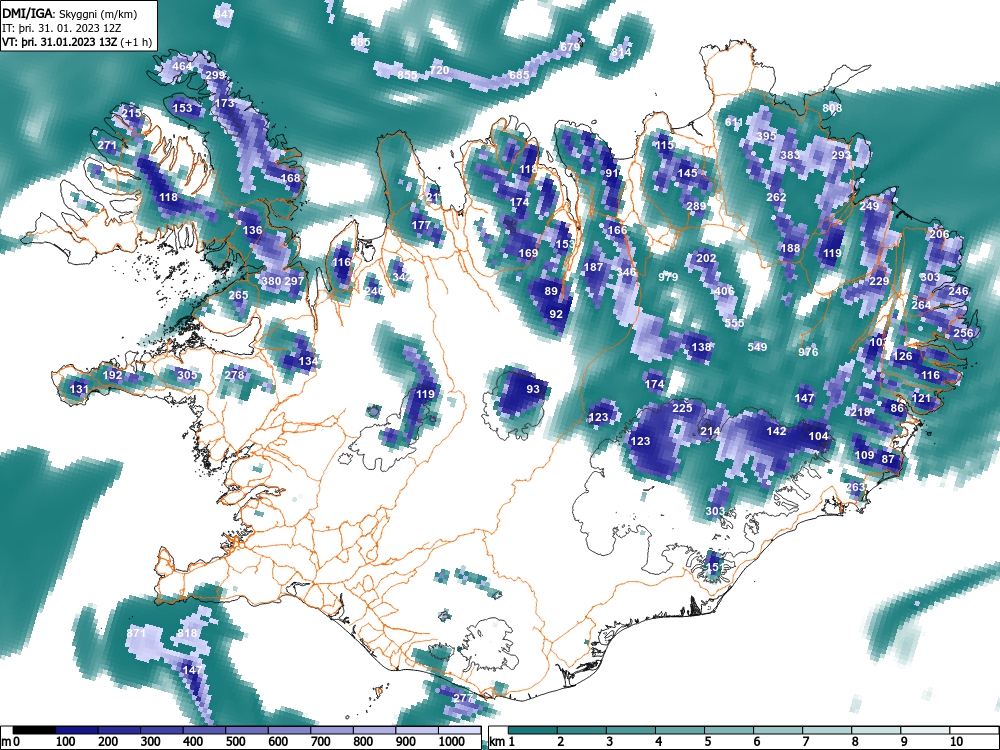1000x750 pixels.
Task: Click visibility value 299 in Westfjords
Action: pyautogui.click(x=215, y=75)
